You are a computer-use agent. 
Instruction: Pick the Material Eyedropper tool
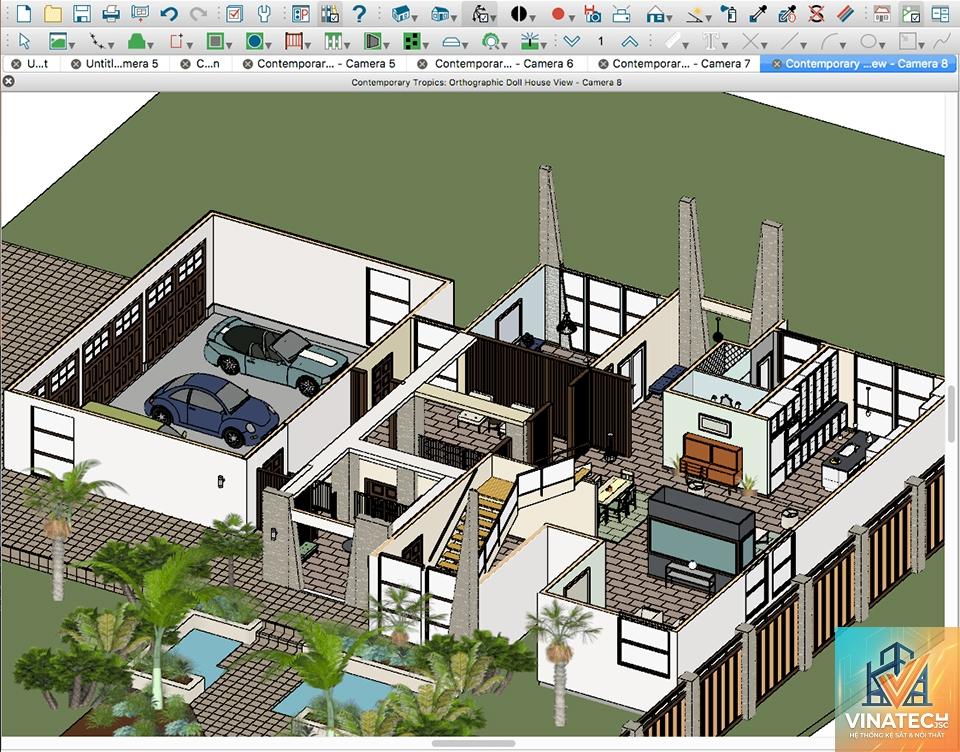tap(758, 13)
